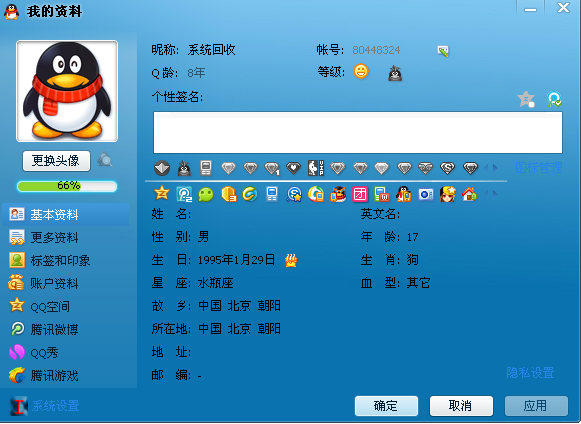Click the 应用 button
581x424 pixels.
point(536,406)
